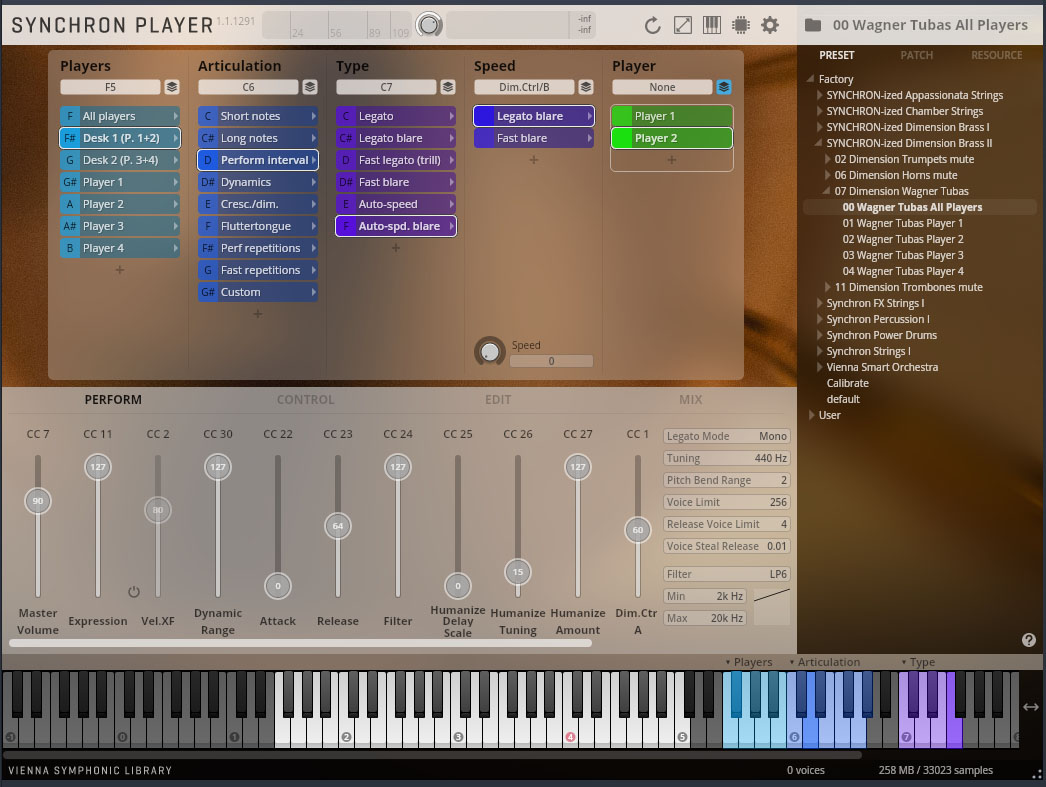Toggle the keyboard display icon in header
The width and height of the screenshot is (1046, 787).
(712, 25)
